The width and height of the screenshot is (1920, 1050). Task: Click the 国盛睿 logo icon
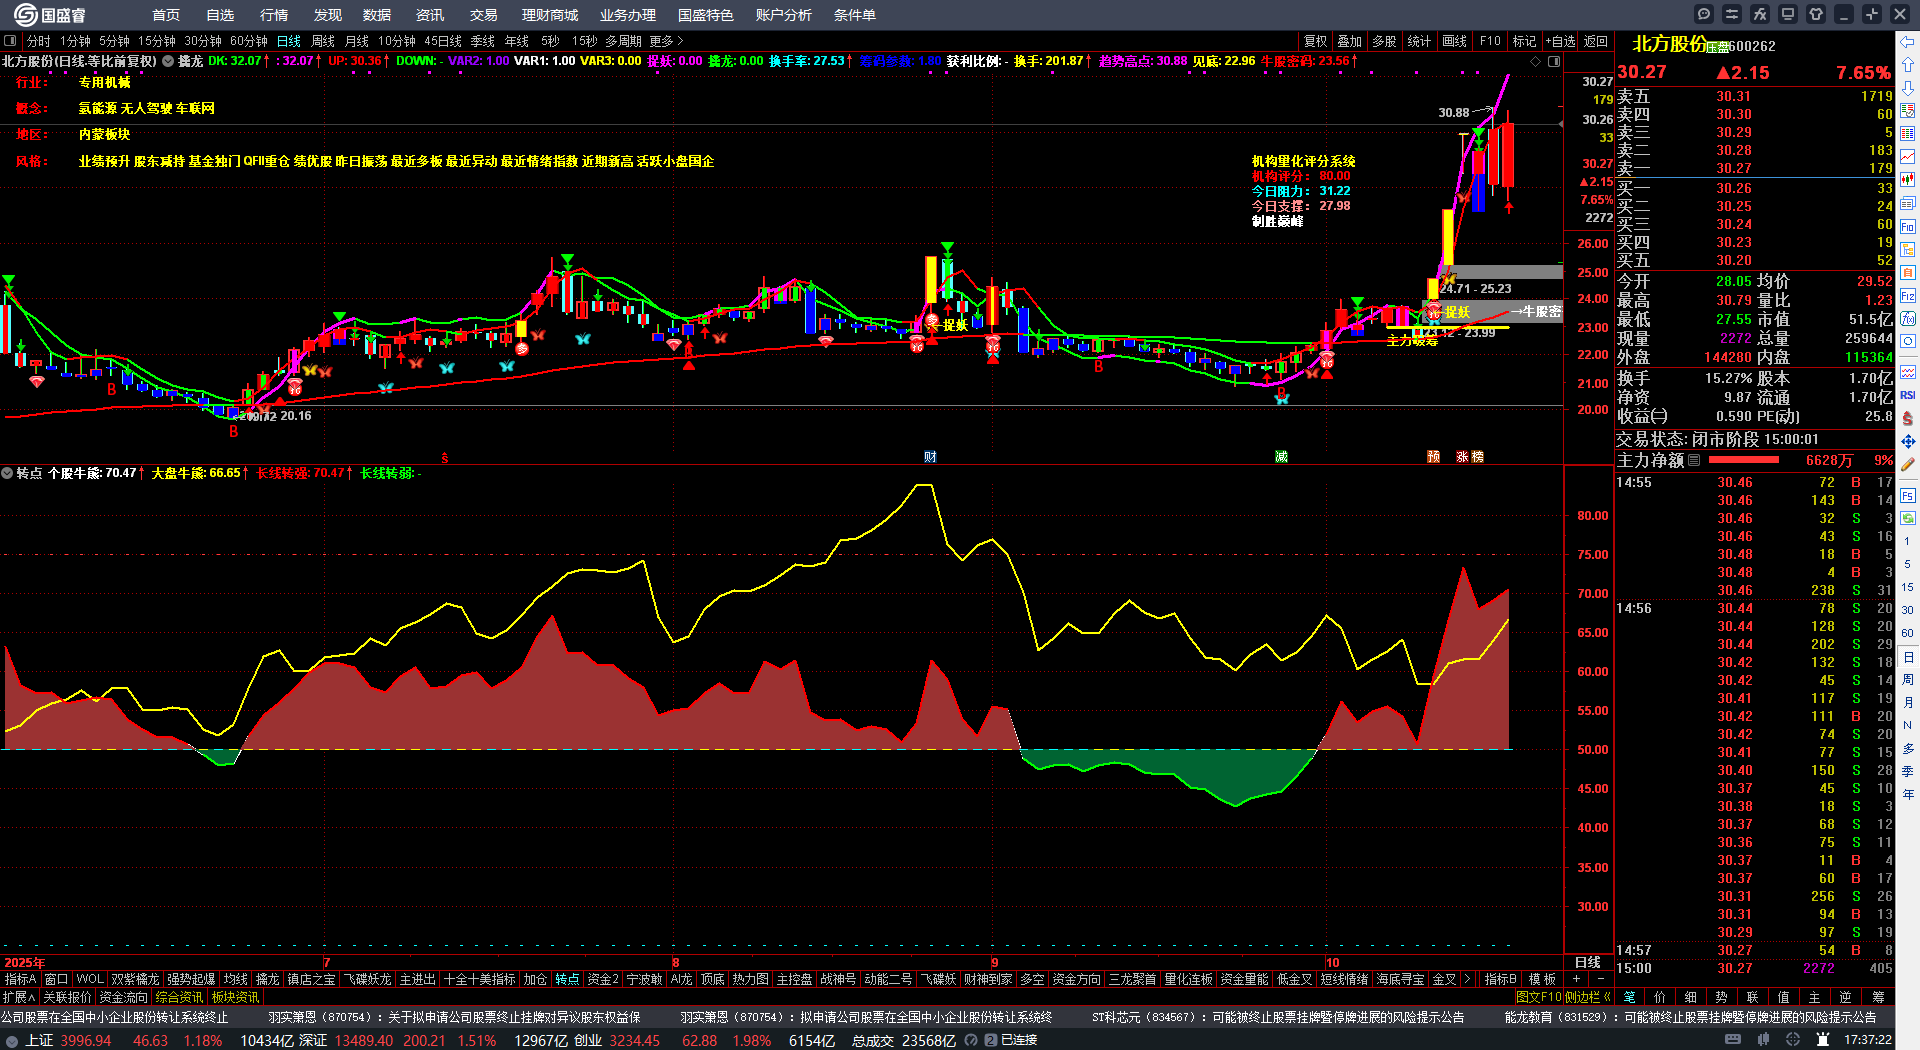[24, 14]
